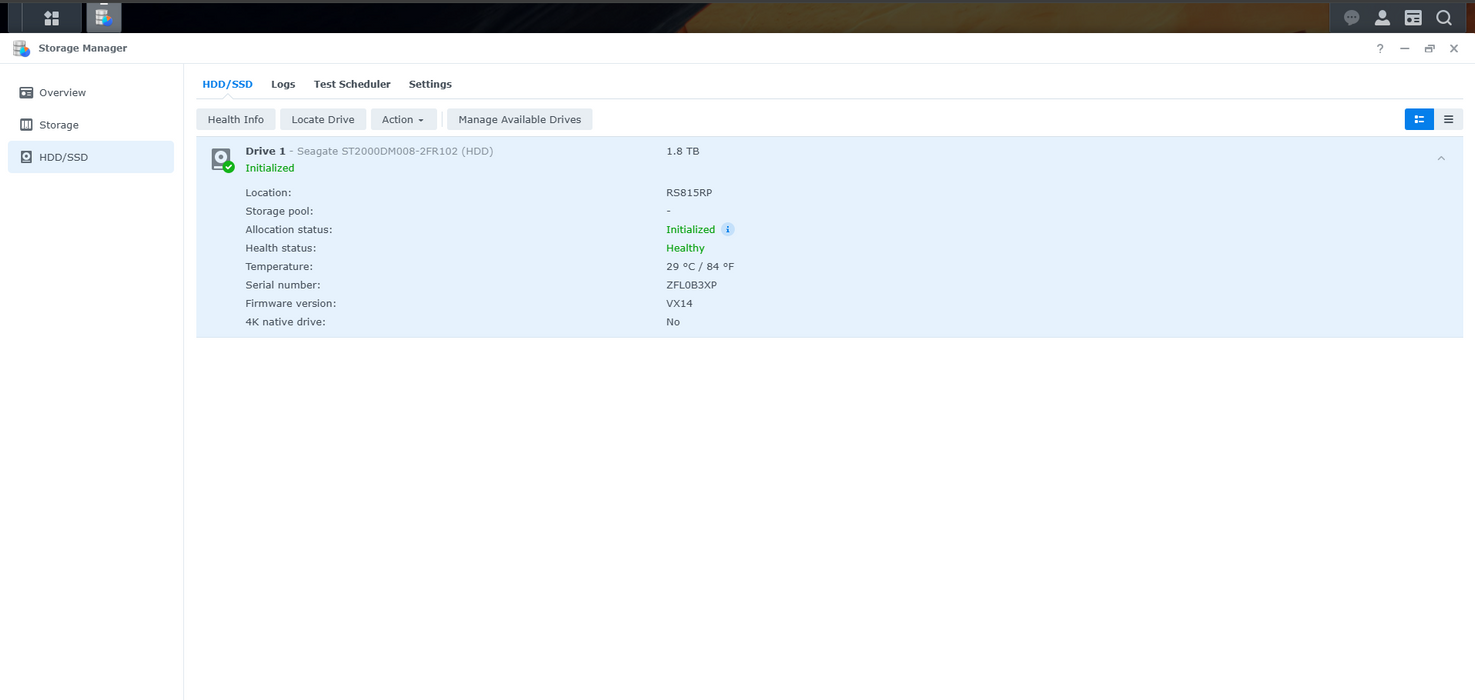Click the Healthy health status value

click(x=685, y=248)
